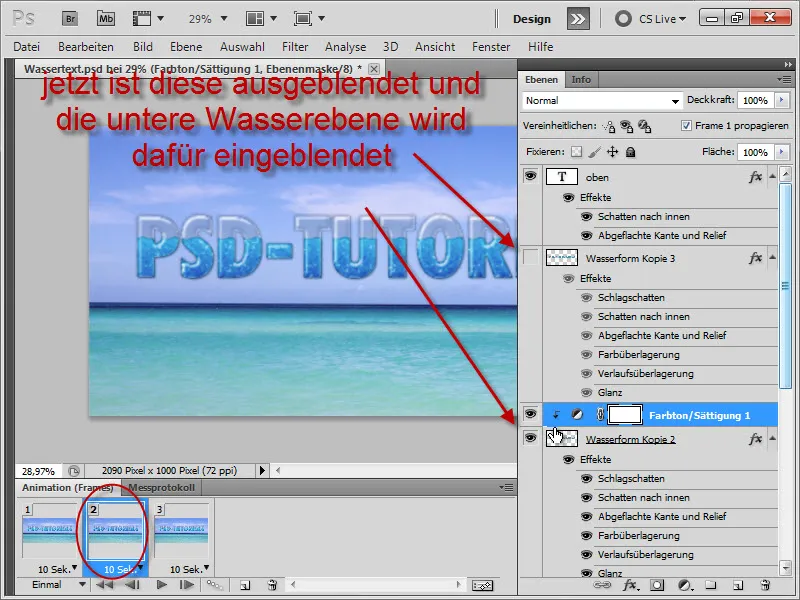Hide the Farbton/Sättigung 1 adjustment layer
The height and width of the screenshot is (600, 800).
point(531,414)
